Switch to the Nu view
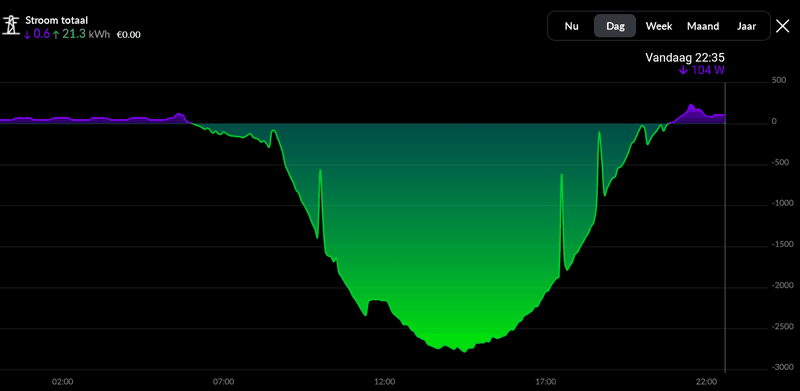This screenshot has width=800, height=391. (571, 26)
